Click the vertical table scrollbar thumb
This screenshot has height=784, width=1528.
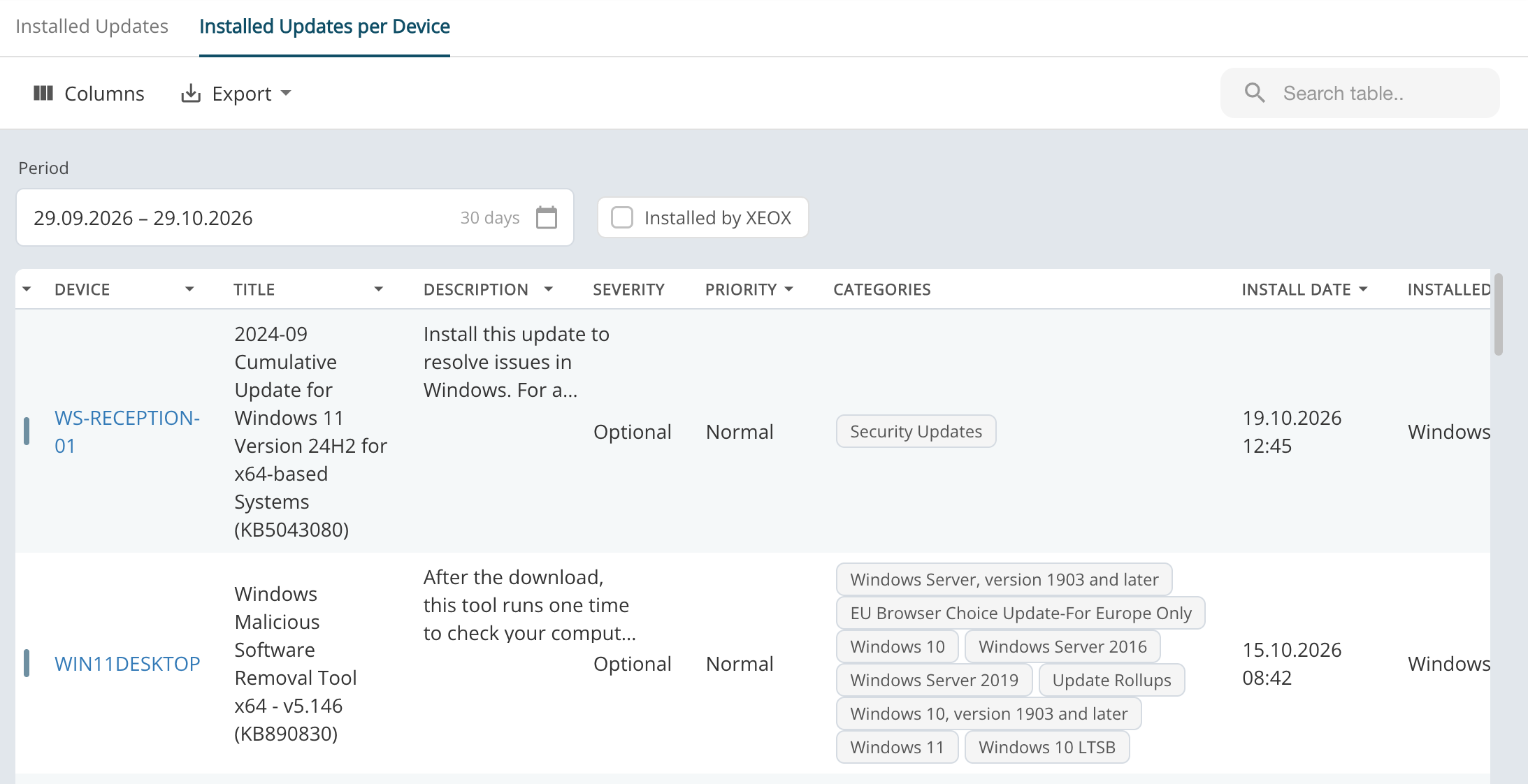[x=1498, y=313]
